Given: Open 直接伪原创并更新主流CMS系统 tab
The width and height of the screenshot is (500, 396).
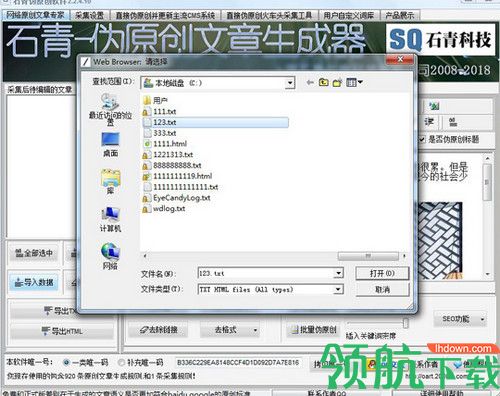Looking at the screenshot, I should click(165, 15).
